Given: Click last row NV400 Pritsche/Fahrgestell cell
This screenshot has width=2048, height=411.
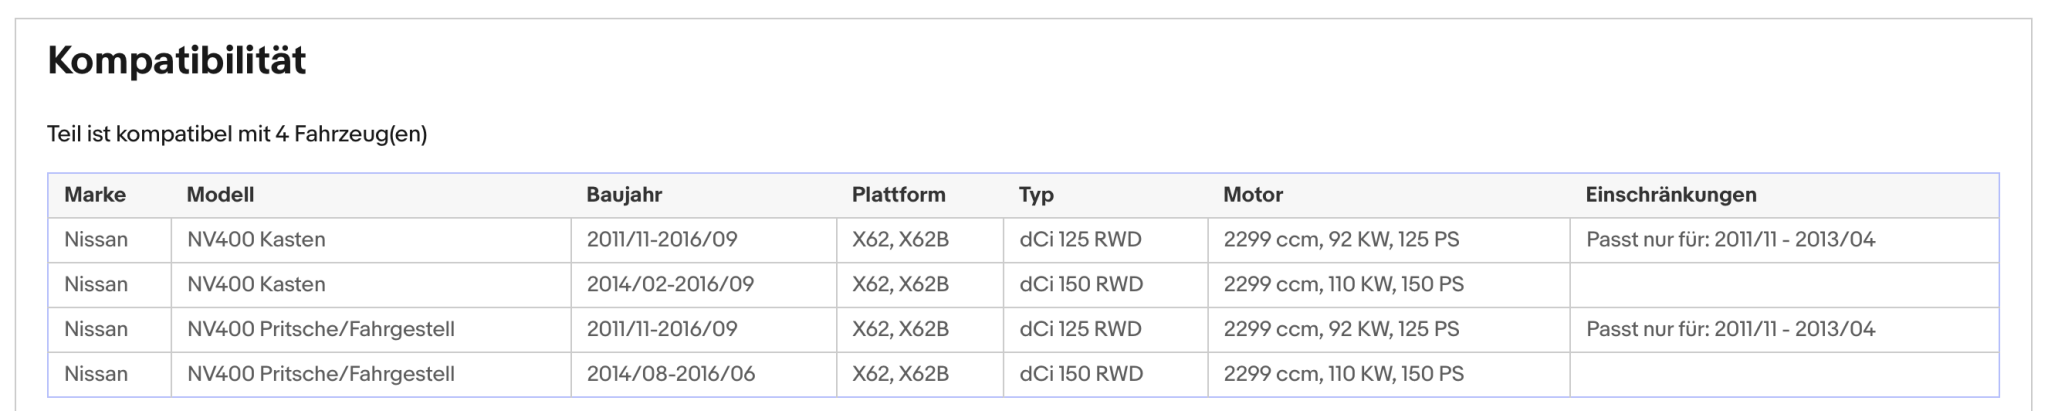Looking at the screenshot, I should pos(371,374).
